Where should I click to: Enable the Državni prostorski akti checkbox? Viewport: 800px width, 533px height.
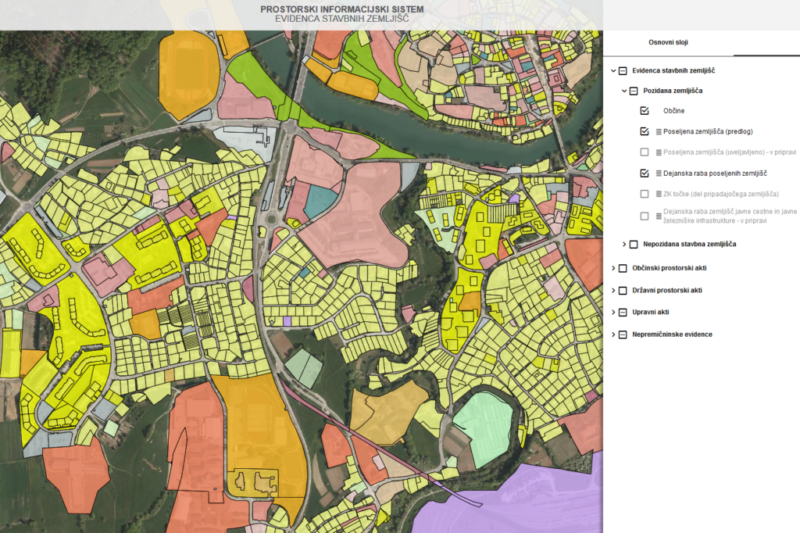(x=623, y=291)
